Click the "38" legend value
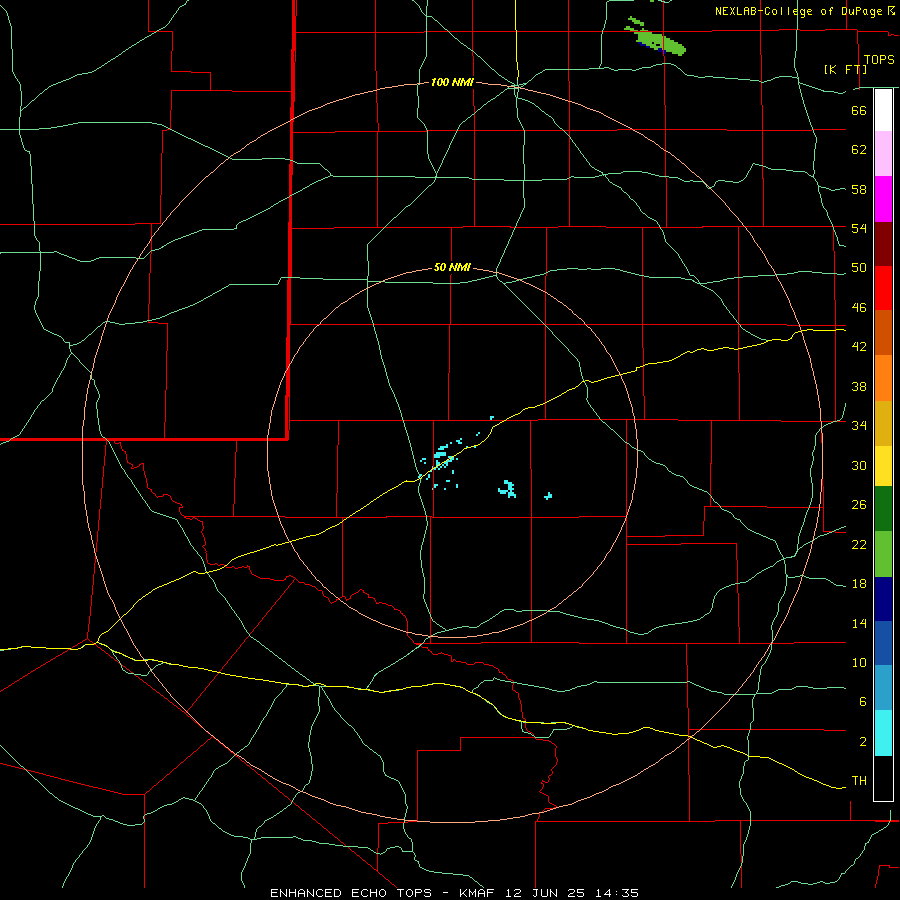Screen dimensions: 900x900 (859, 386)
